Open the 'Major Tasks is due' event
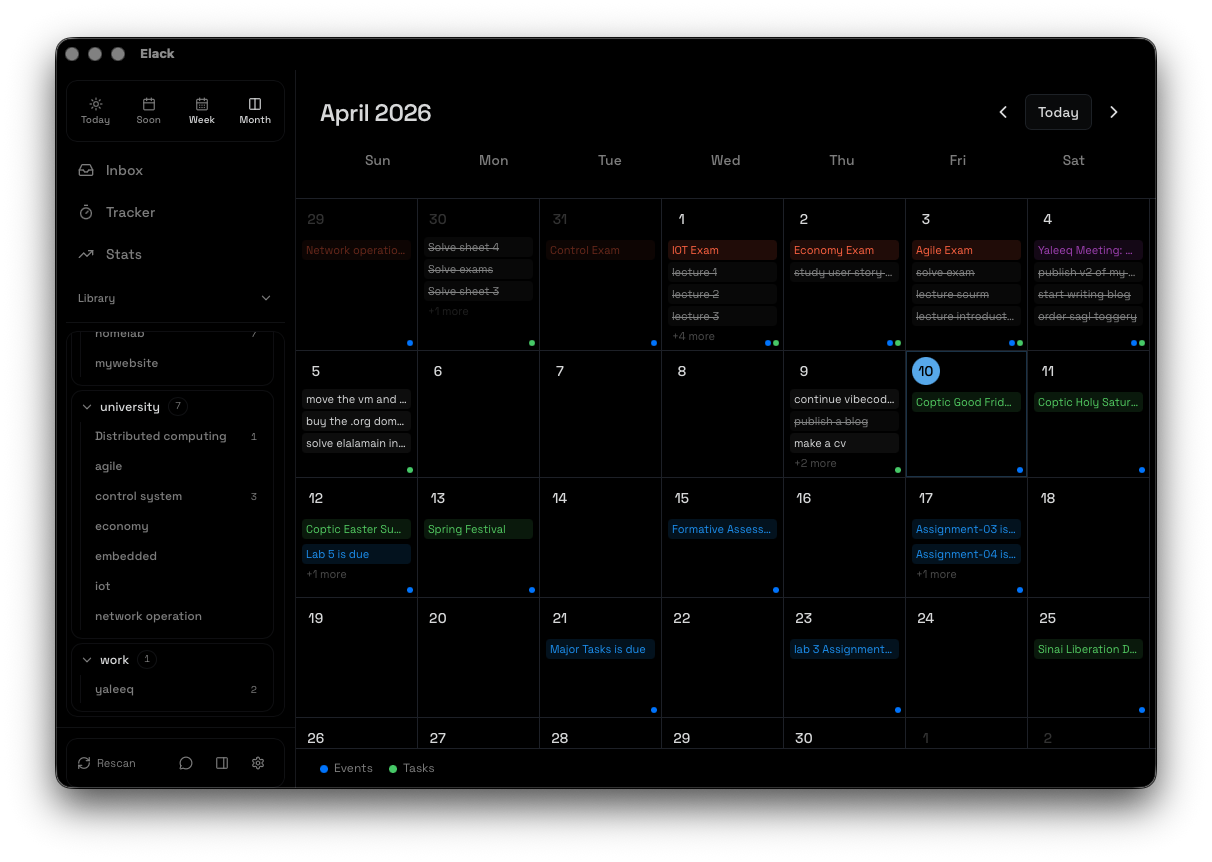Image resolution: width=1212 pixels, height=862 pixels. point(598,650)
